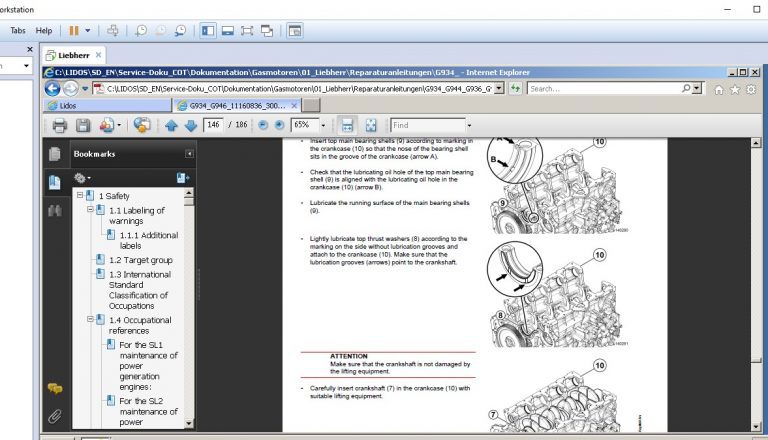Open Find options dropdown arrow
The height and width of the screenshot is (440, 768).
(x=469, y=126)
